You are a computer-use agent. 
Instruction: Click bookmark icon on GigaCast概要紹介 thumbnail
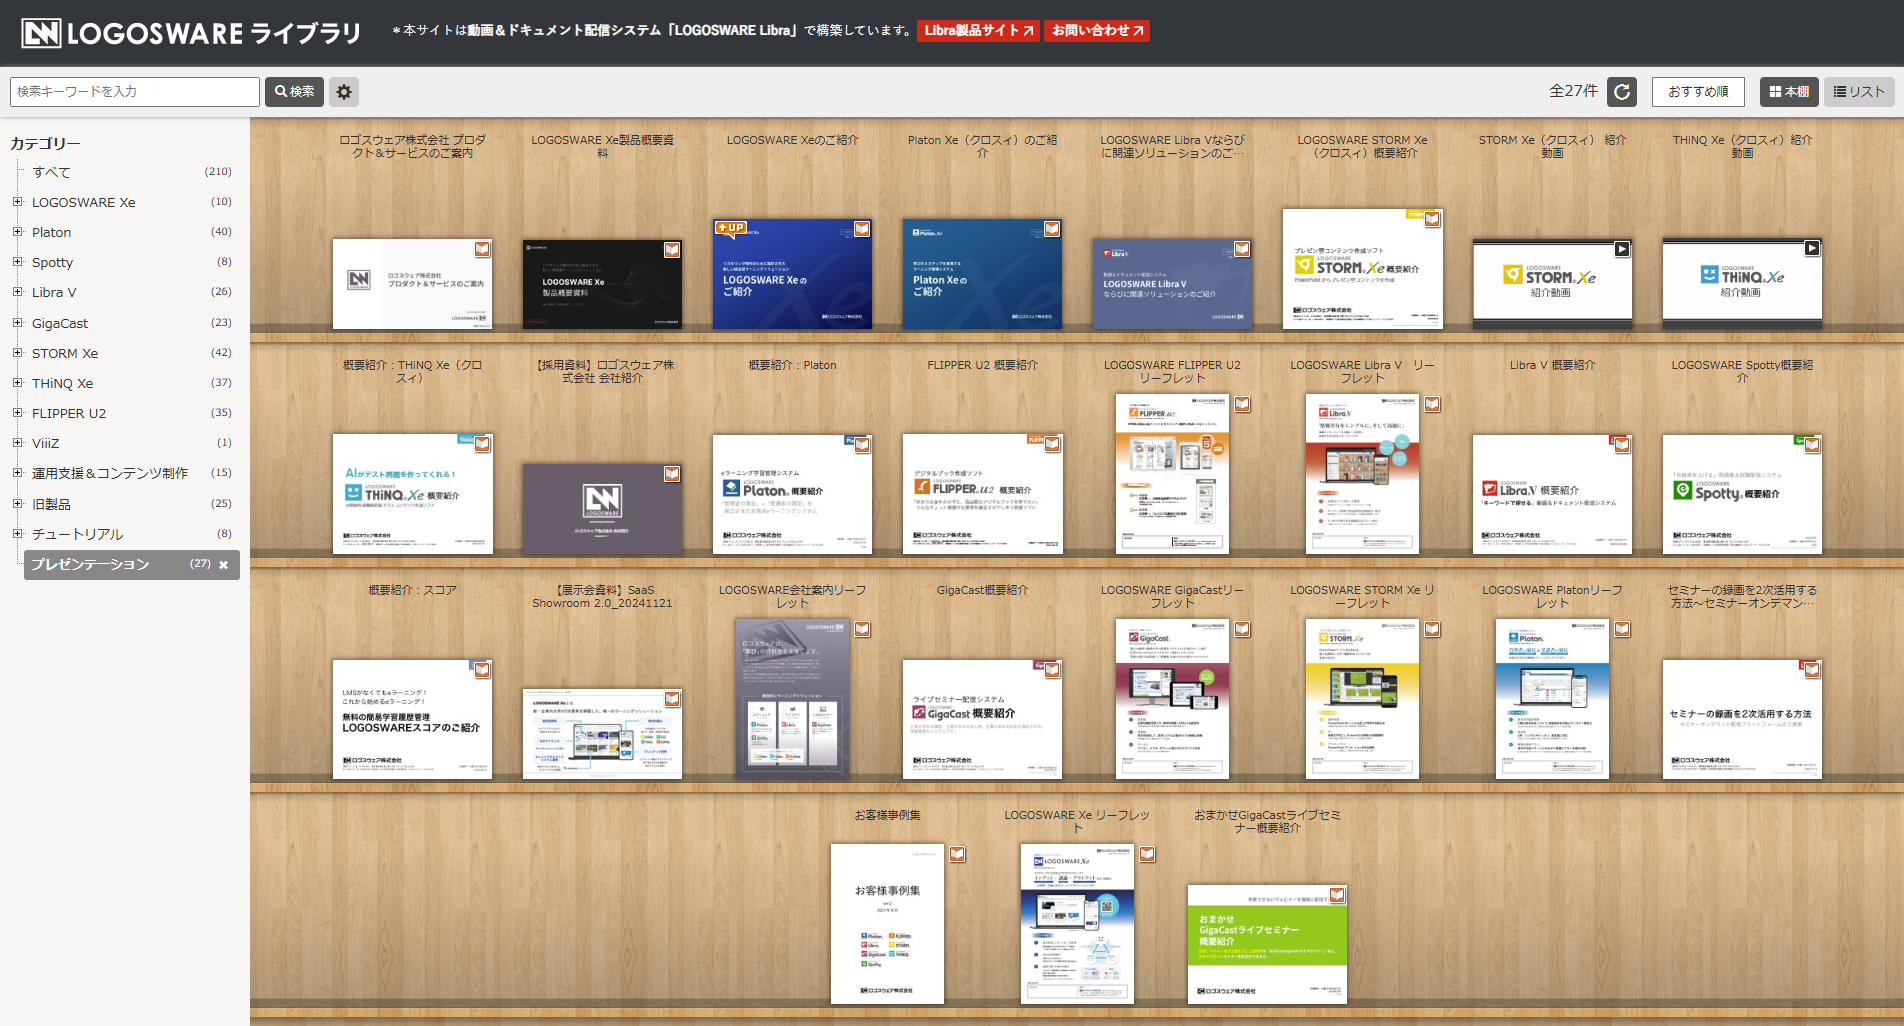pos(1052,670)
